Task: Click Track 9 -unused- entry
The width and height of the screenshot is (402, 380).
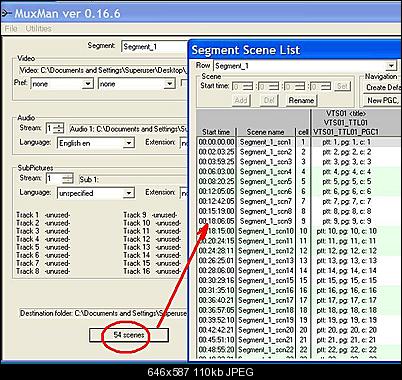Action: click(150, 215)
